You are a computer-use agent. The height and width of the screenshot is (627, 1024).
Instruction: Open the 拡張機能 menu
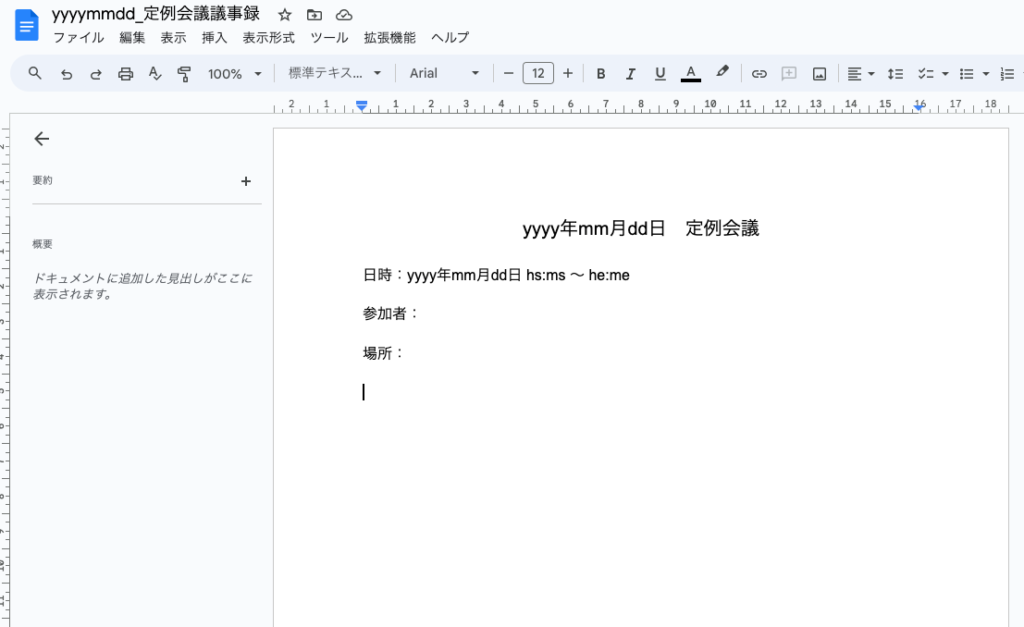389,38
